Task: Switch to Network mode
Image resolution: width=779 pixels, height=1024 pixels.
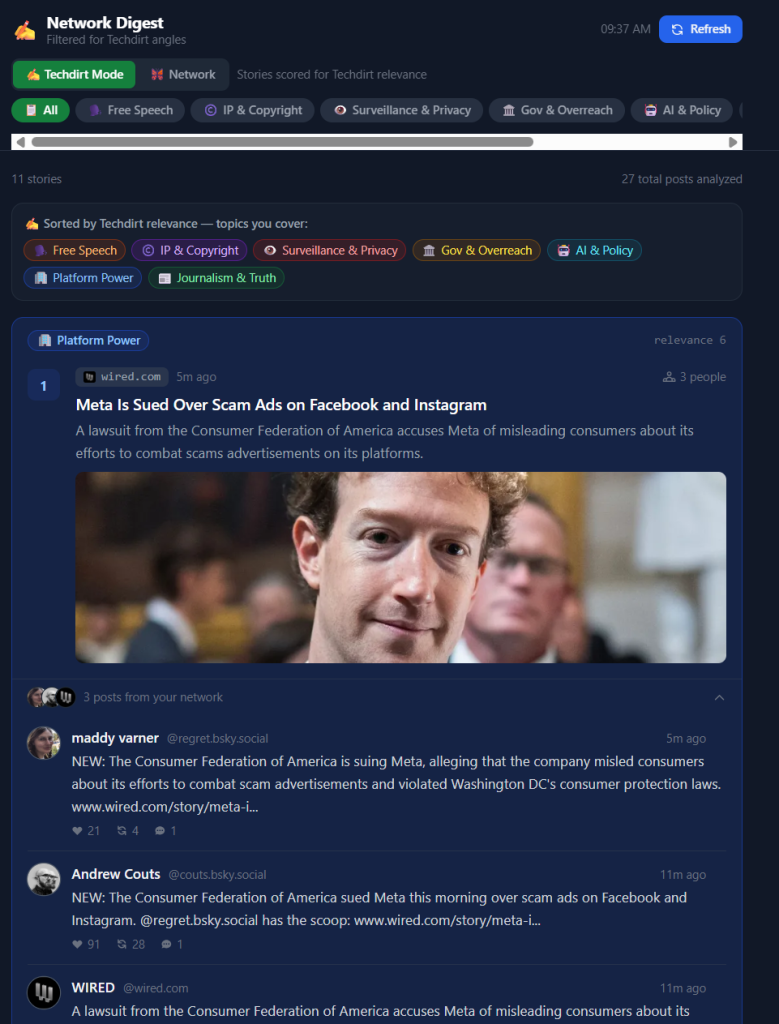Action: (x=183, y=74)
